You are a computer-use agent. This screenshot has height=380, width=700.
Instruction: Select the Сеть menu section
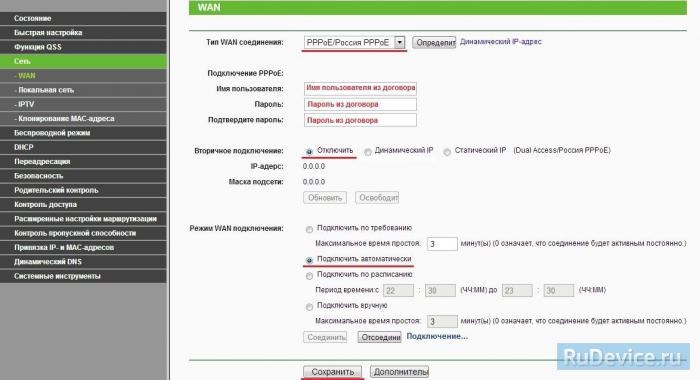click(x=83, y=61)
